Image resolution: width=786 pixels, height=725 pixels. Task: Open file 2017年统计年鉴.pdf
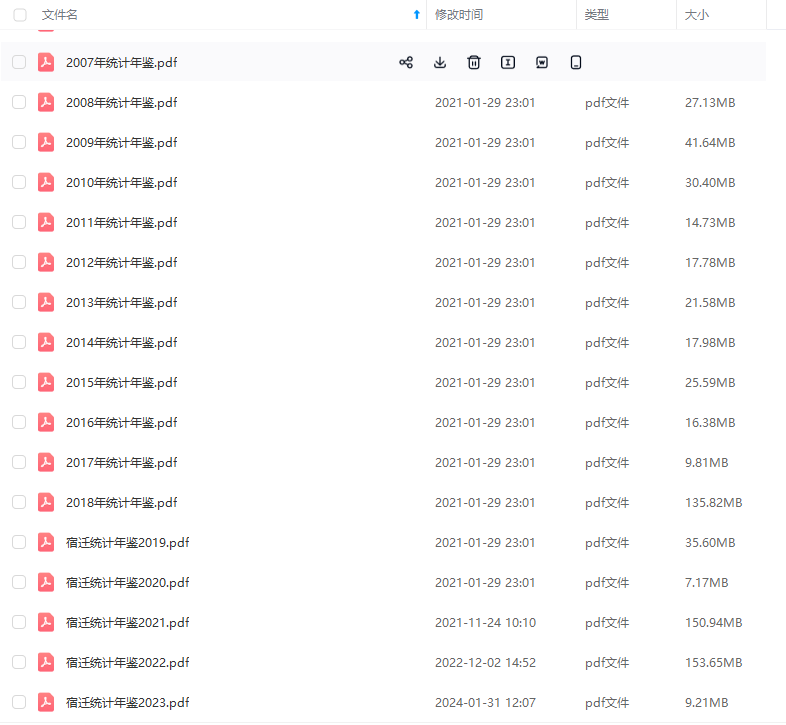[x=122, y=462]
